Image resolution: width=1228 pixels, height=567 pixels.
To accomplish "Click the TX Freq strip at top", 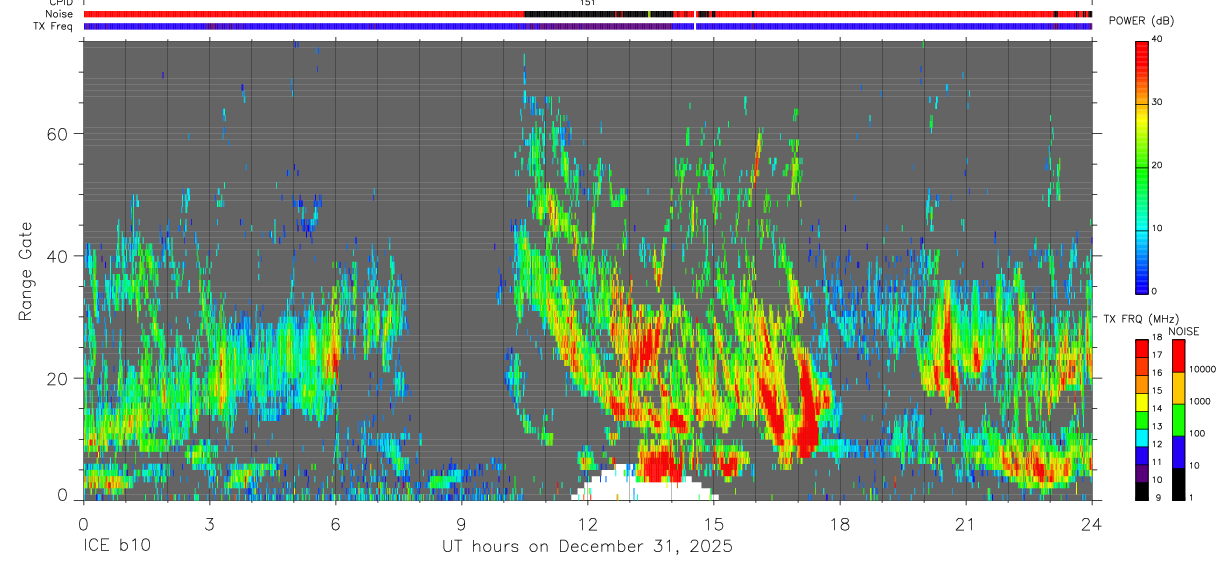I will [587, 26].
